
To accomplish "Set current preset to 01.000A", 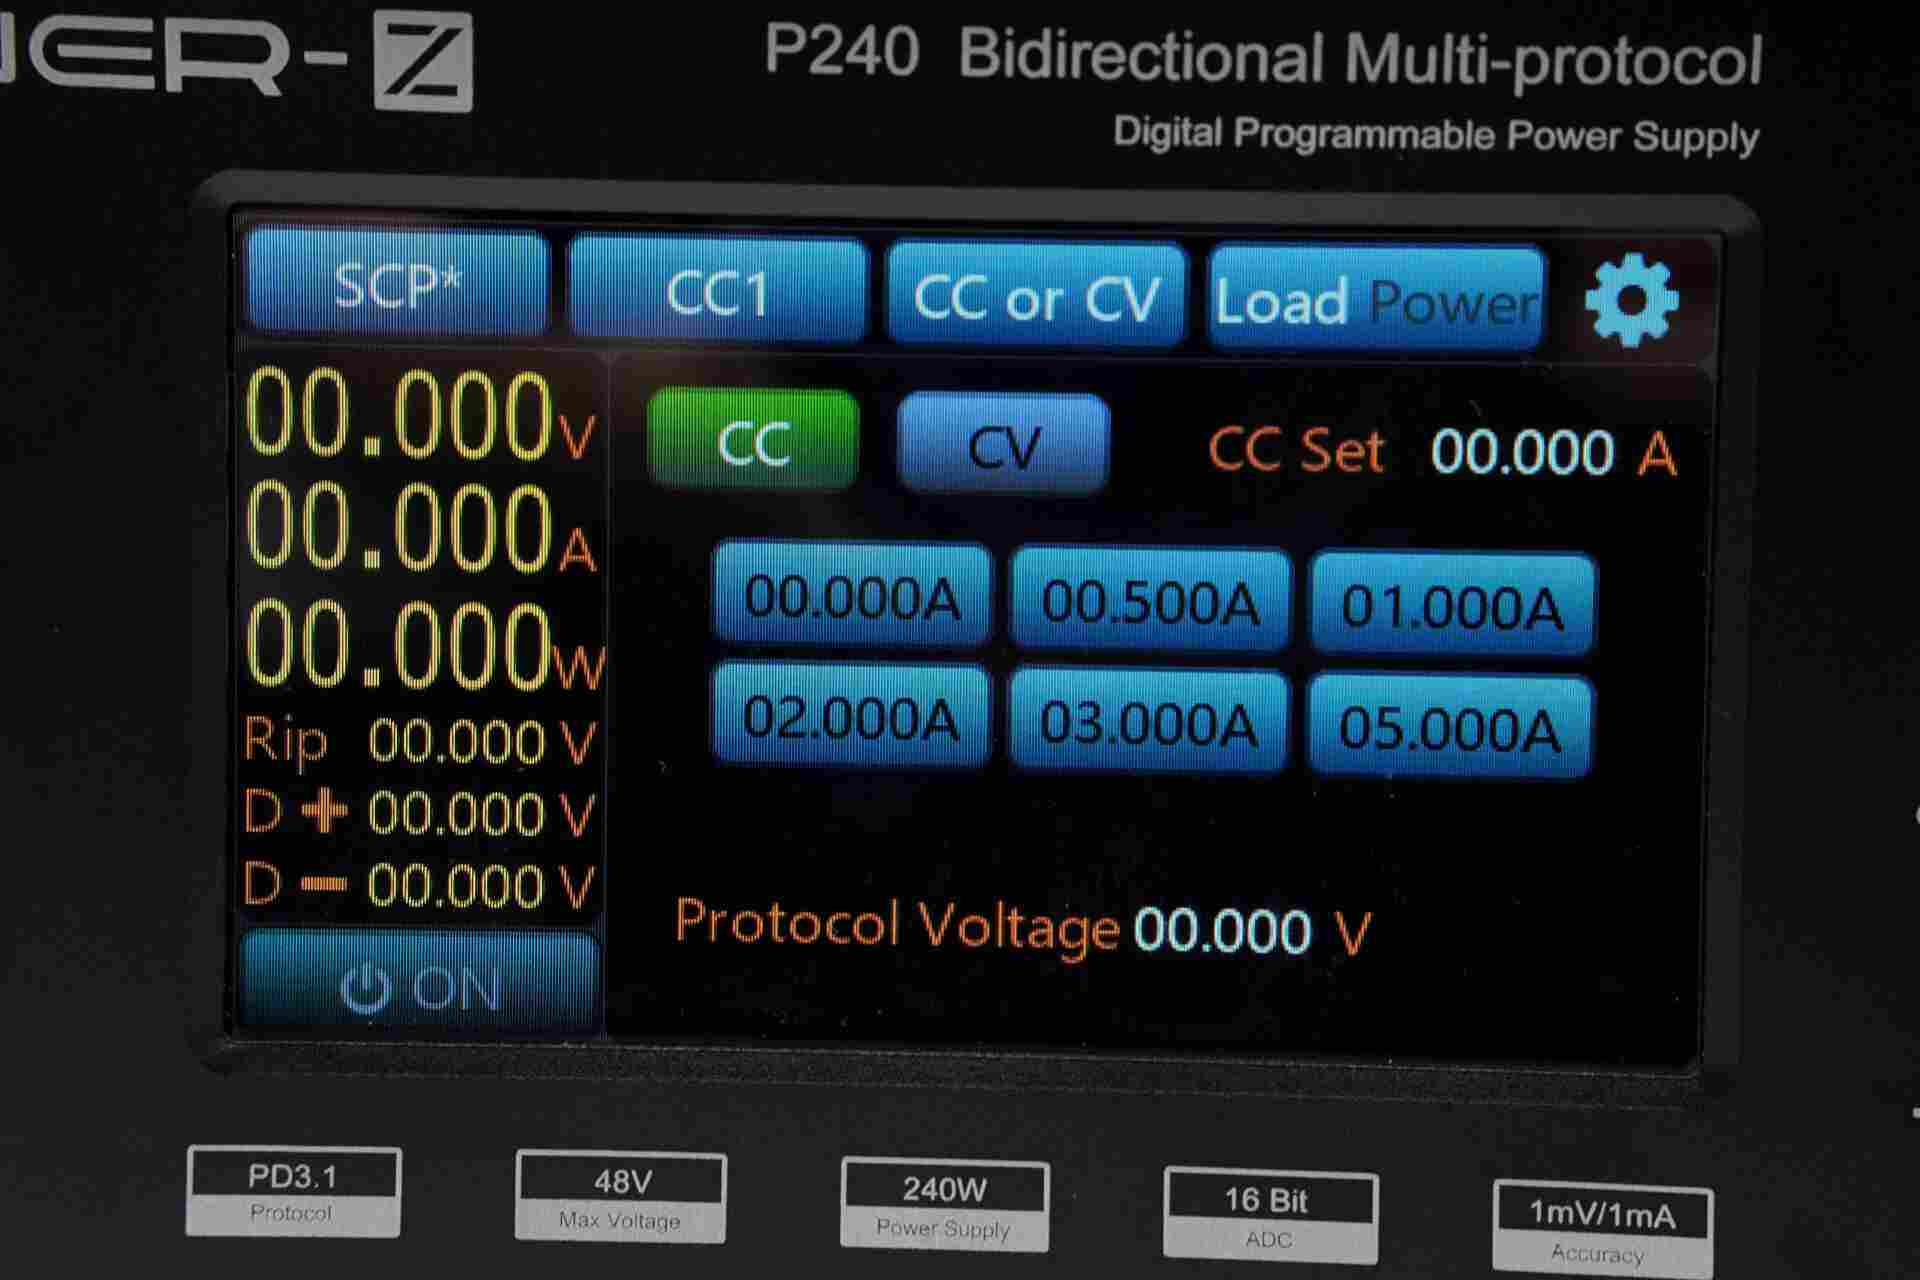I will [1452, 606].
